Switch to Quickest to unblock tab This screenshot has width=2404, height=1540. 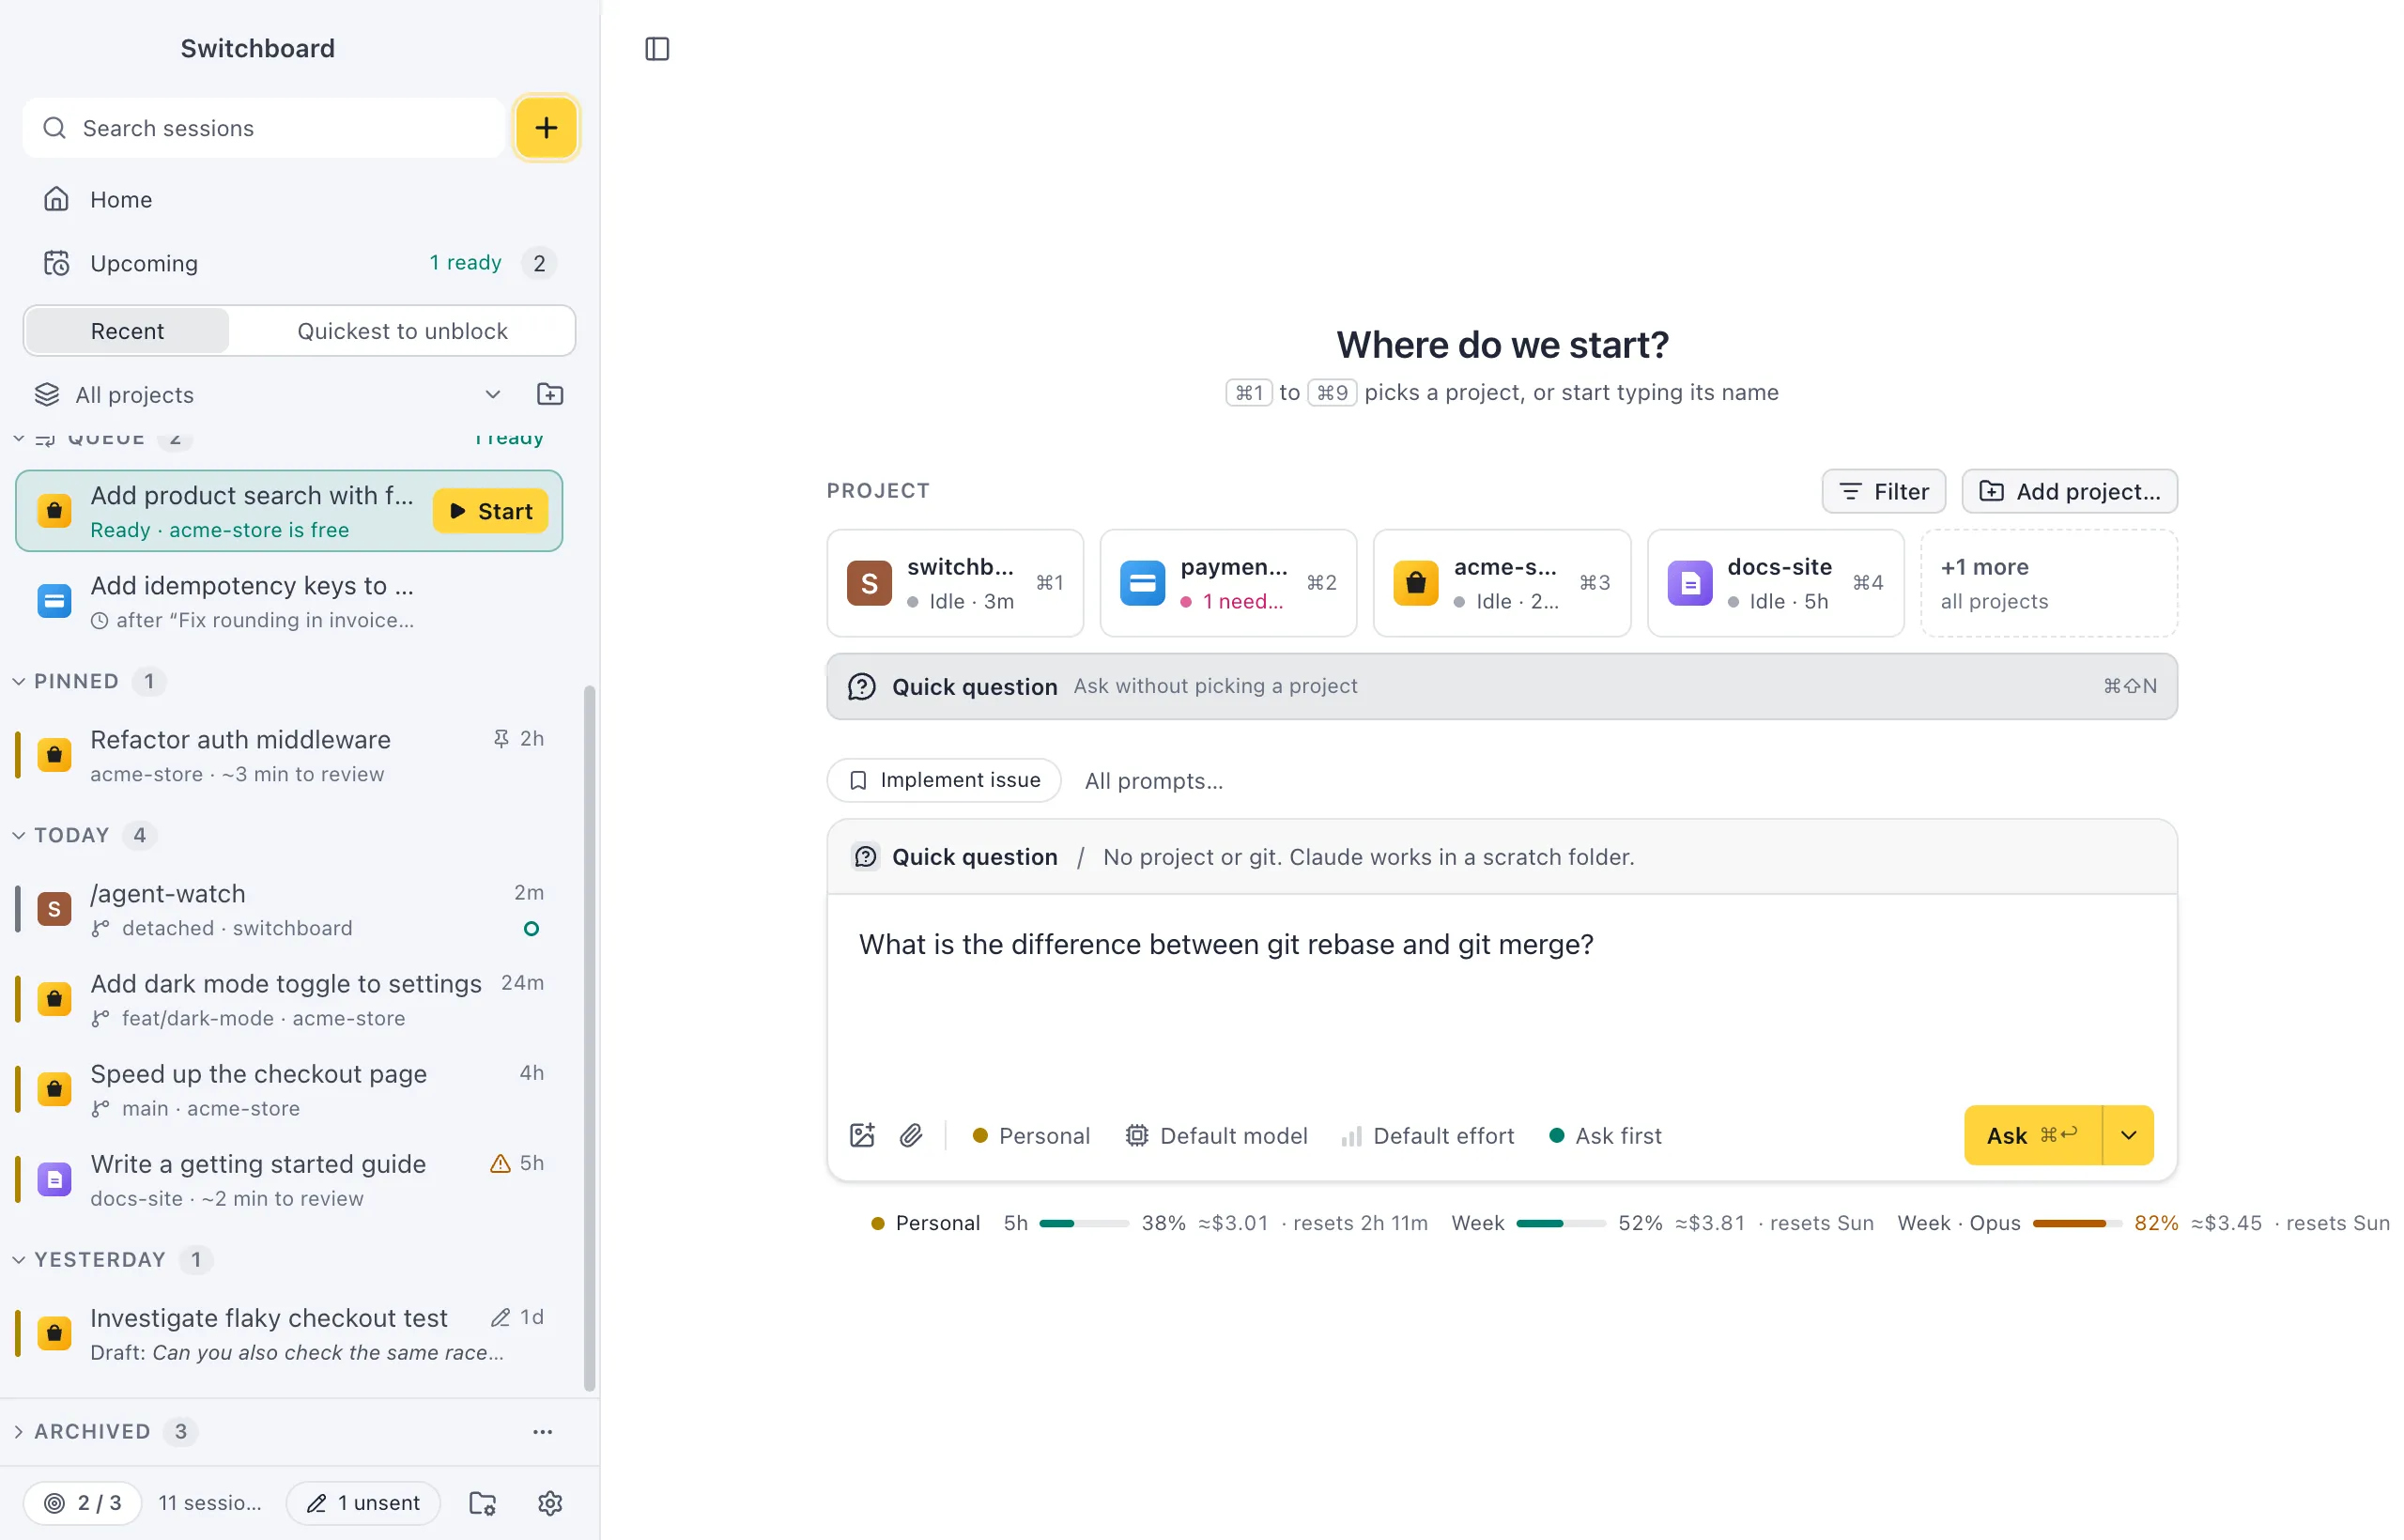point(402,331)
